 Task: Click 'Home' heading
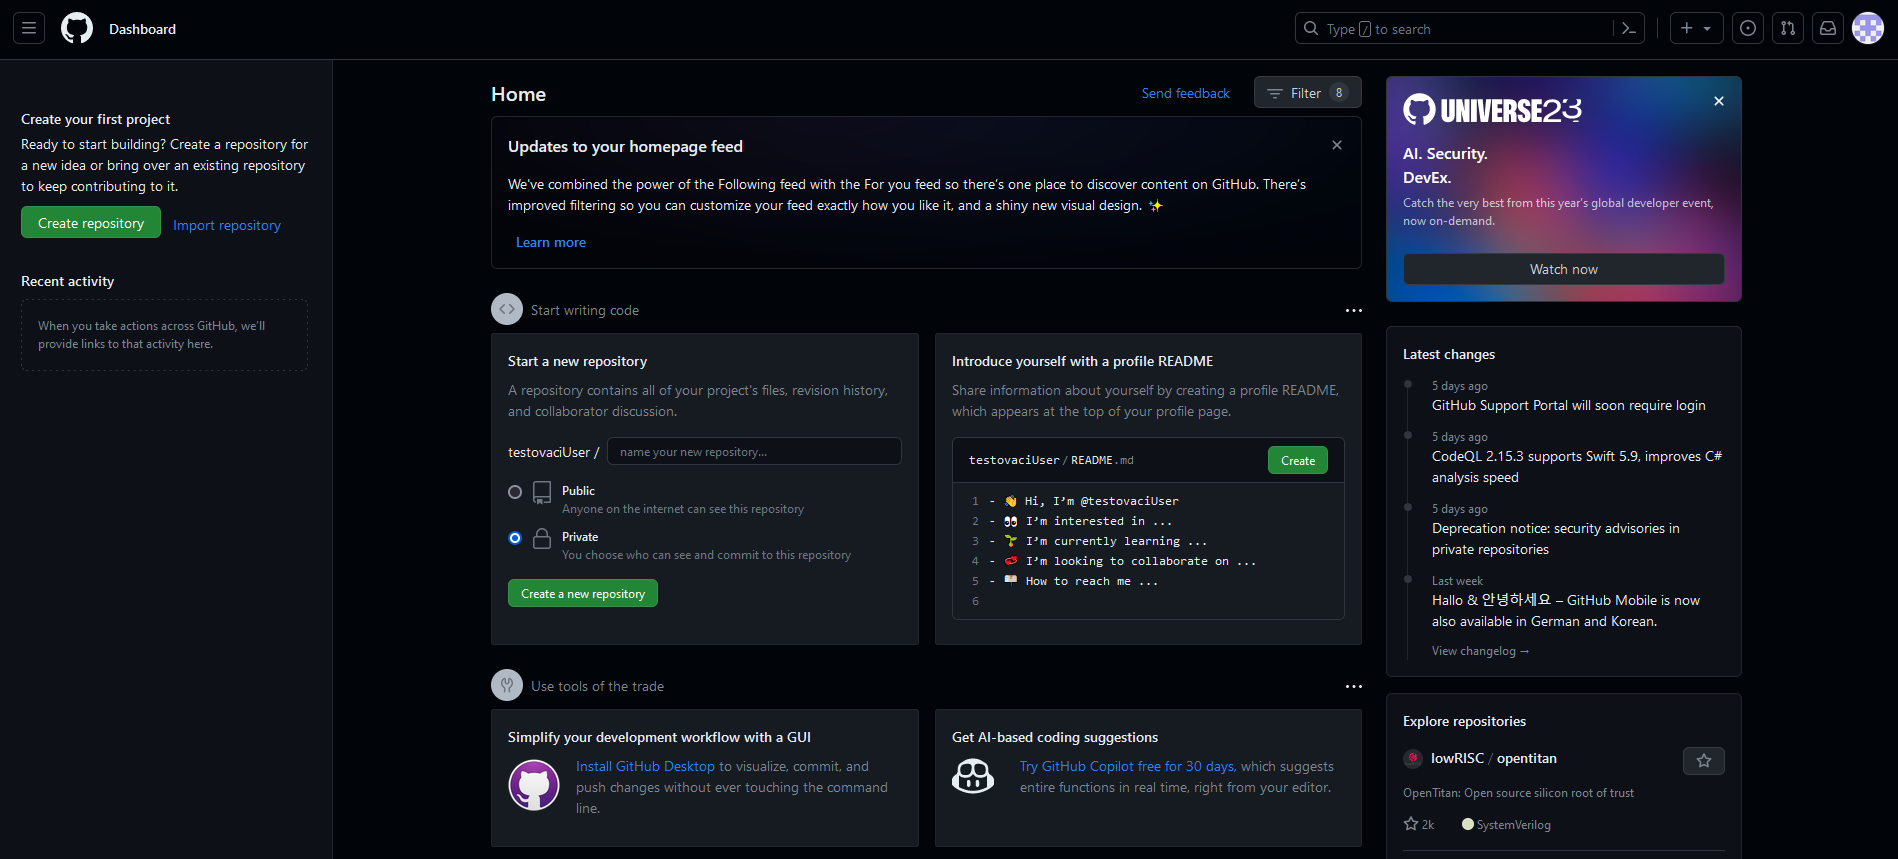pos(518,94)
